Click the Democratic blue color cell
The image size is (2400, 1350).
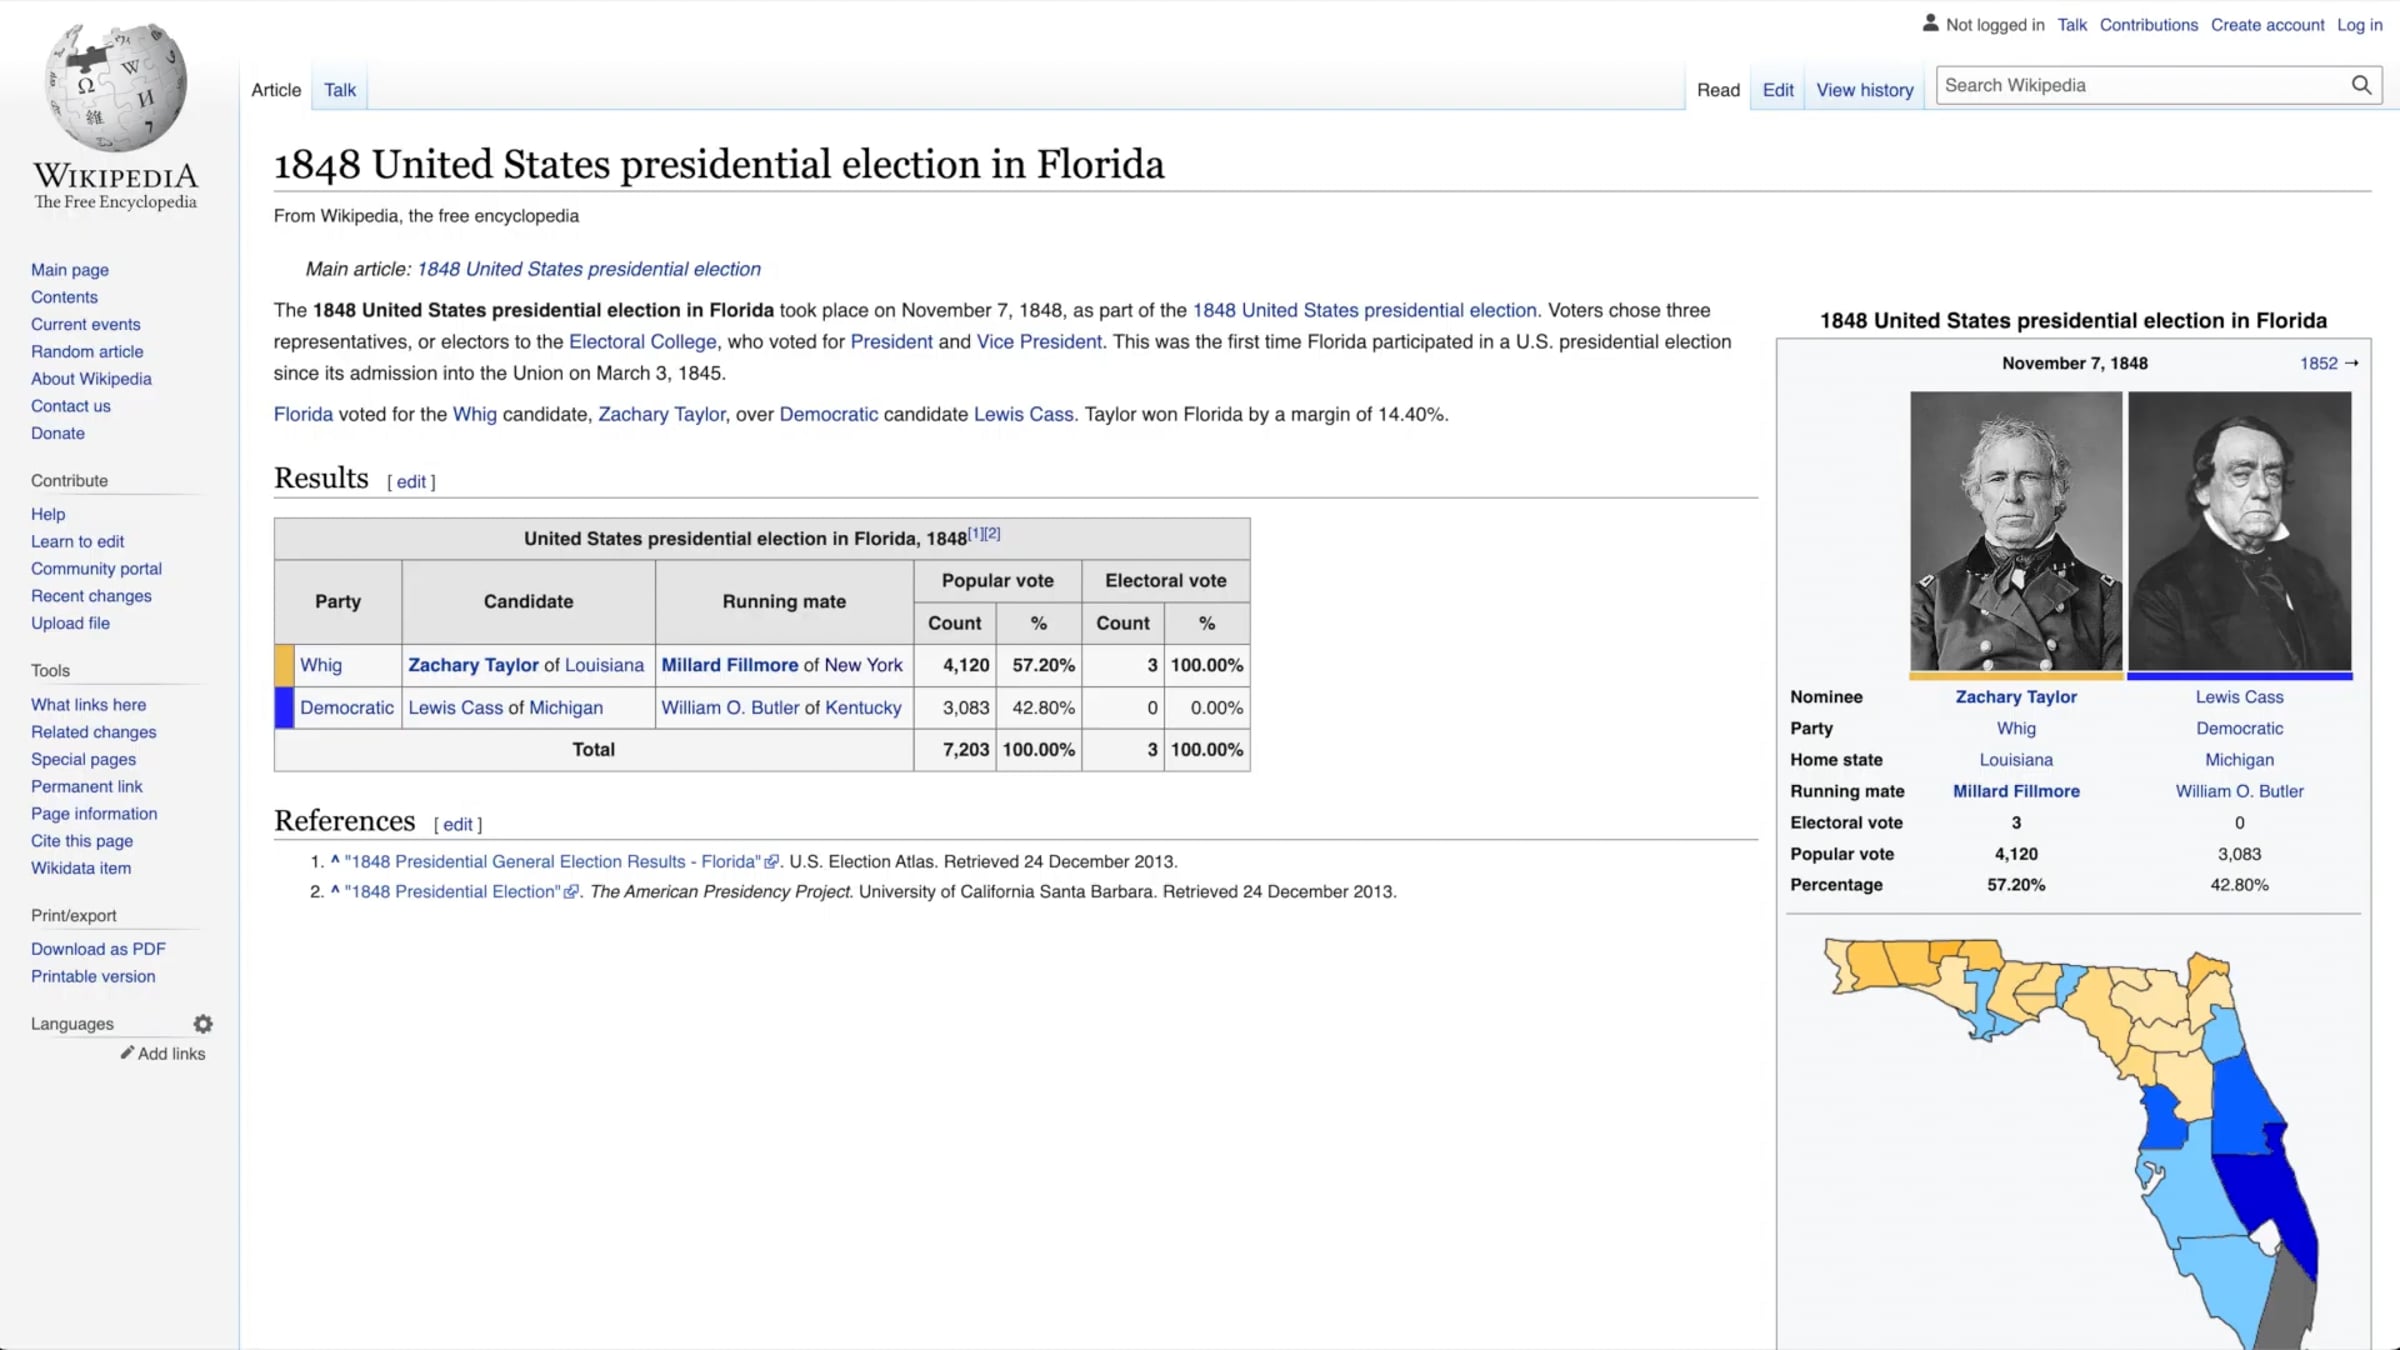284,708
